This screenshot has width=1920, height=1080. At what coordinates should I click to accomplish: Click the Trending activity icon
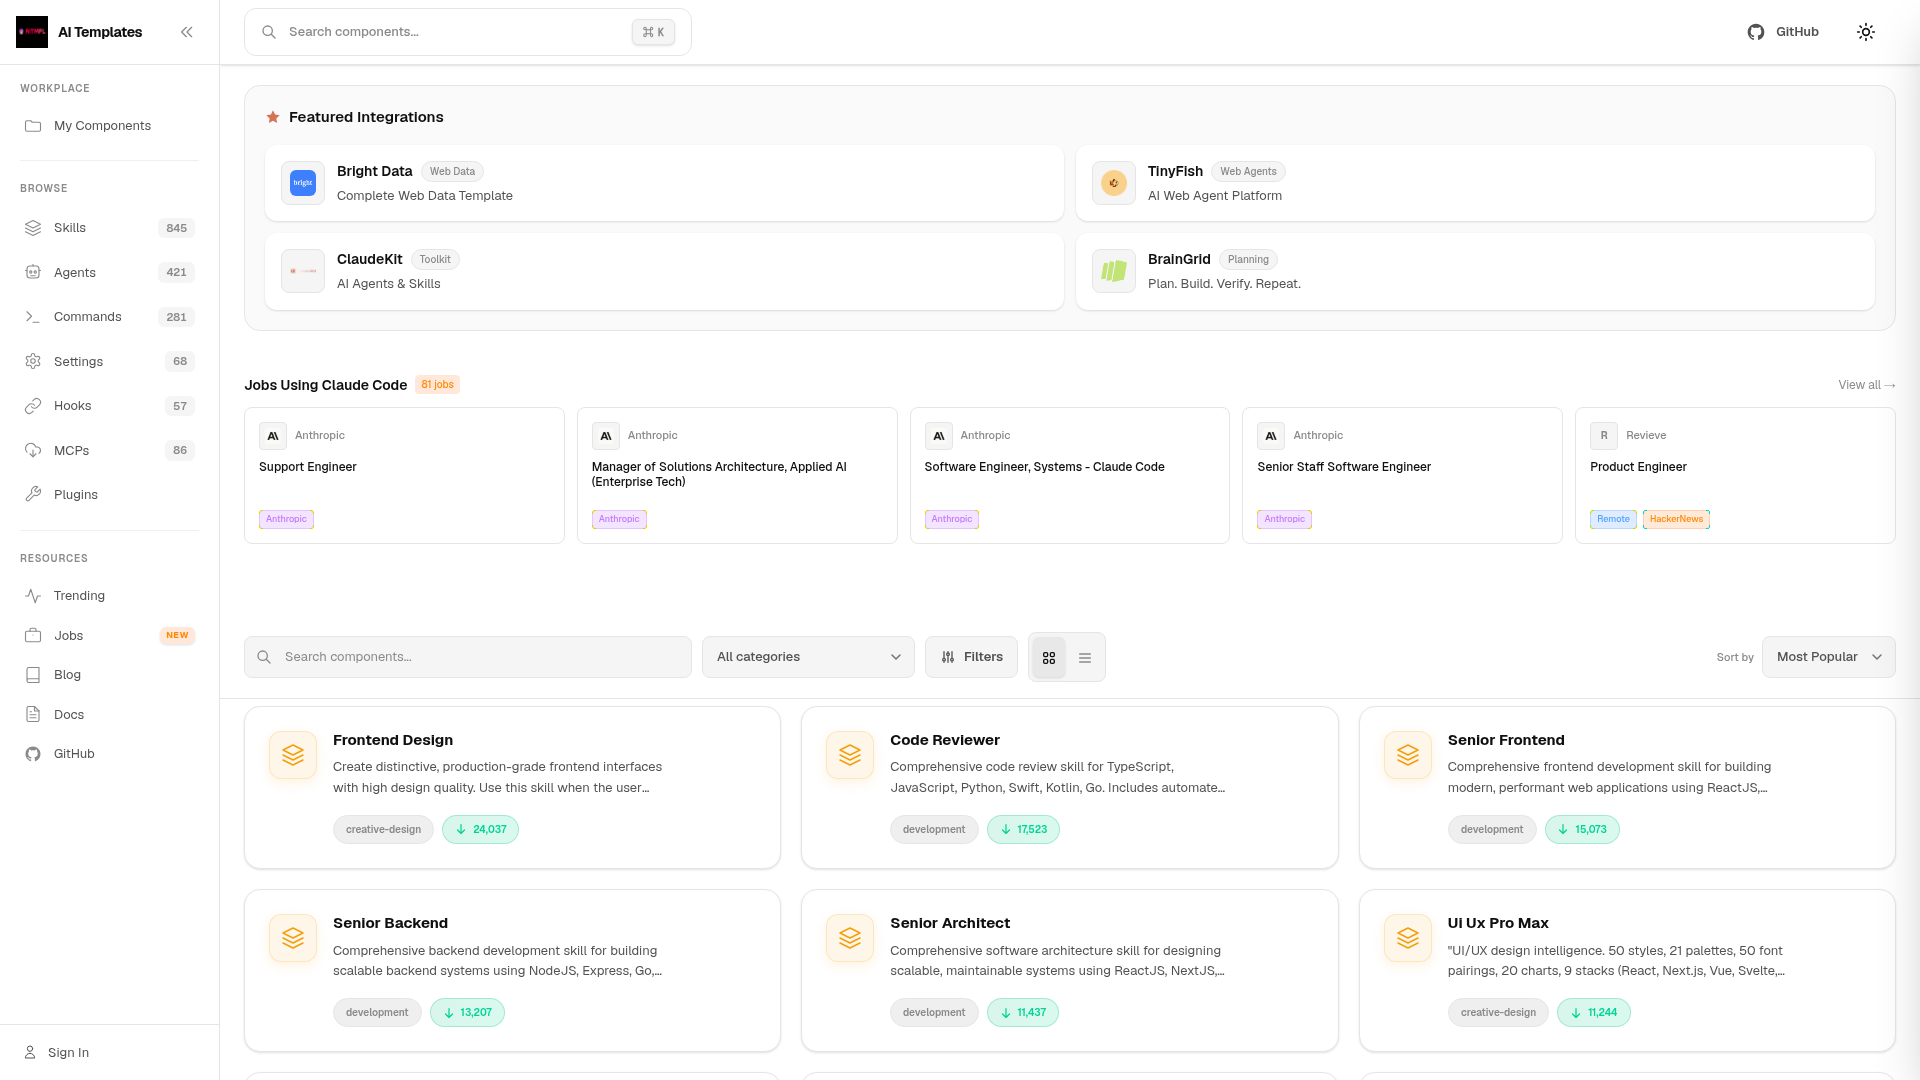click(x=33, y=596)
